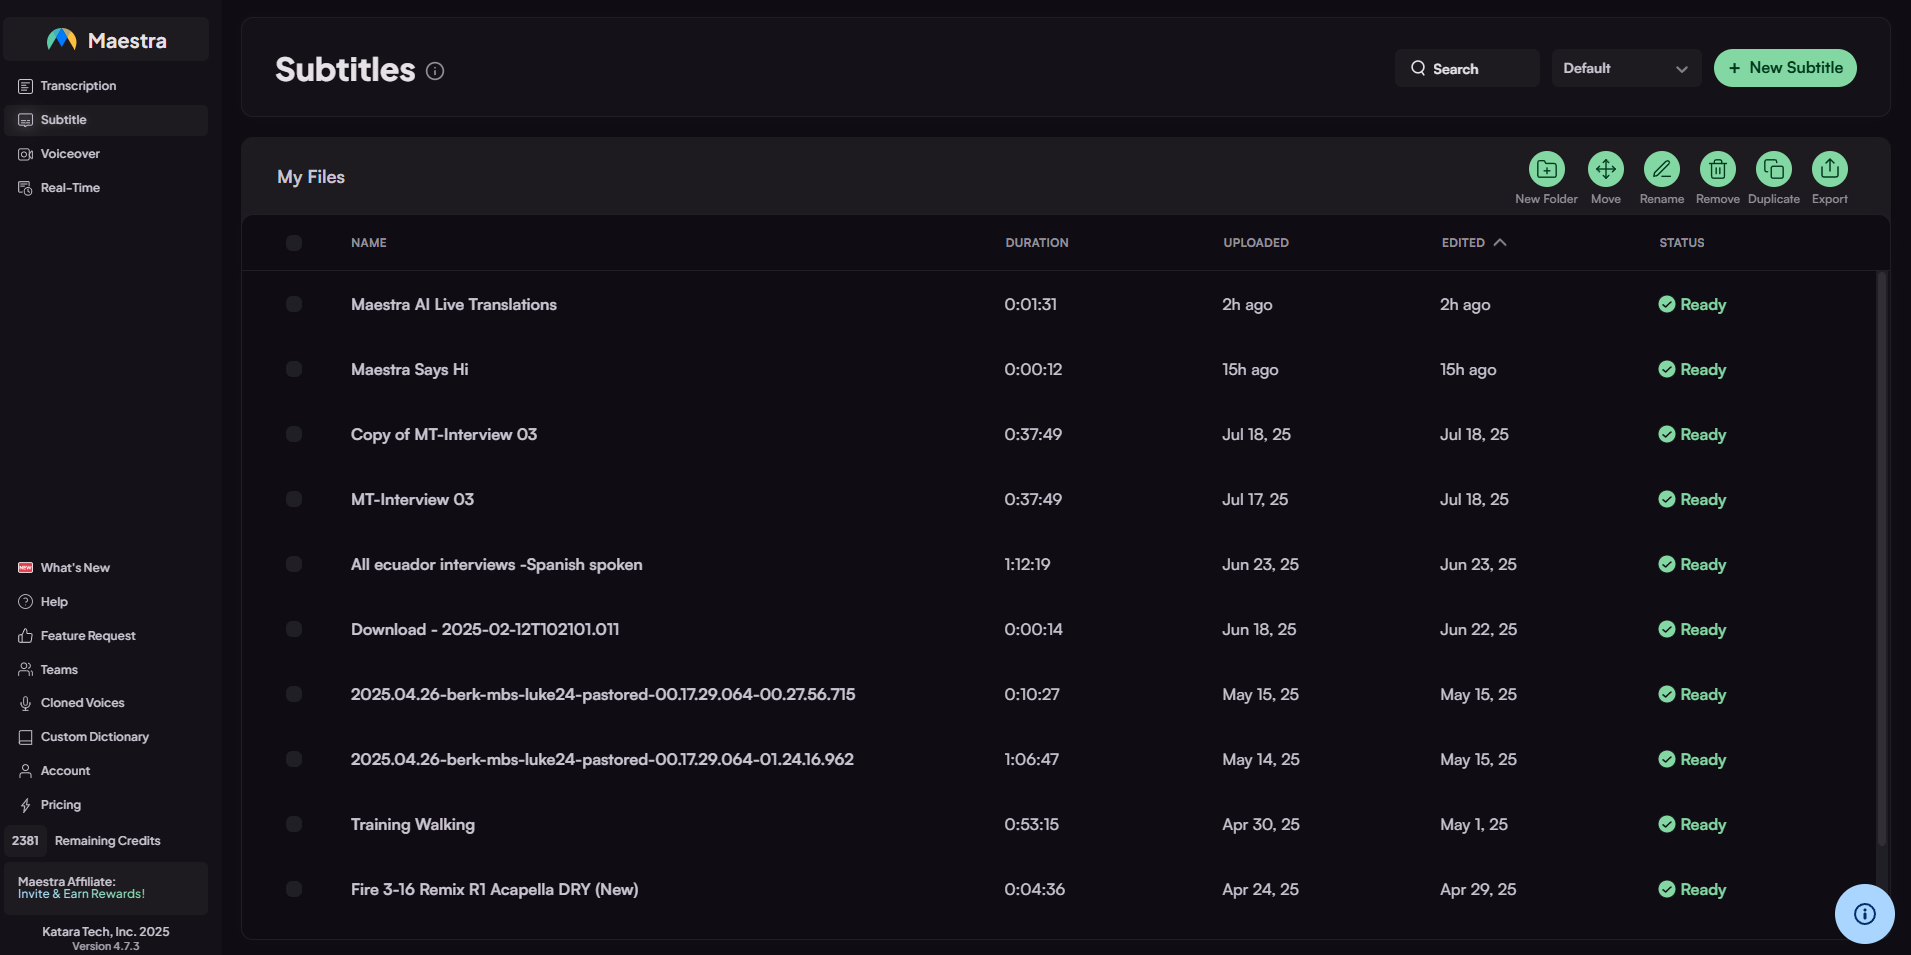Create a New Subtitle
This screenshot has width=1911, height=955.
[1784, 68]
